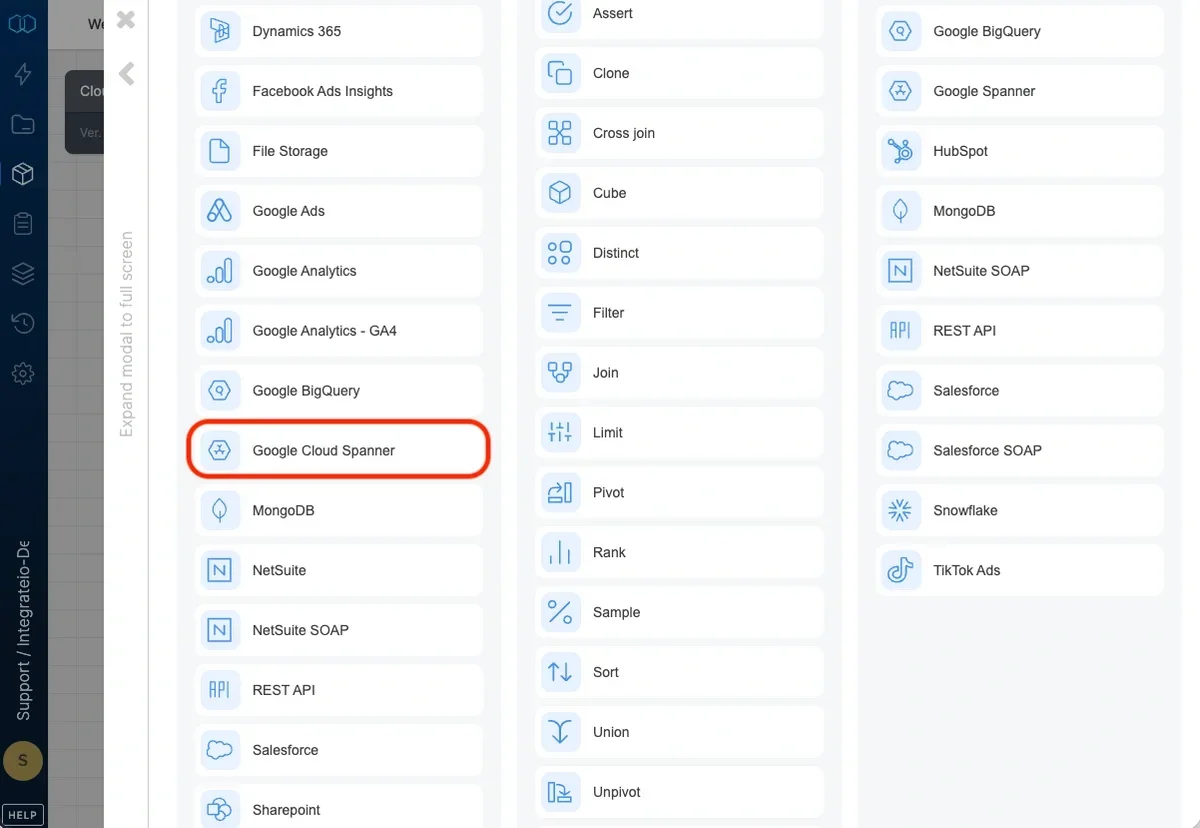Open the folder icon in the sidebar
Screen dimensions: 1200x828
pyautogui.click(x=23, y=124)
